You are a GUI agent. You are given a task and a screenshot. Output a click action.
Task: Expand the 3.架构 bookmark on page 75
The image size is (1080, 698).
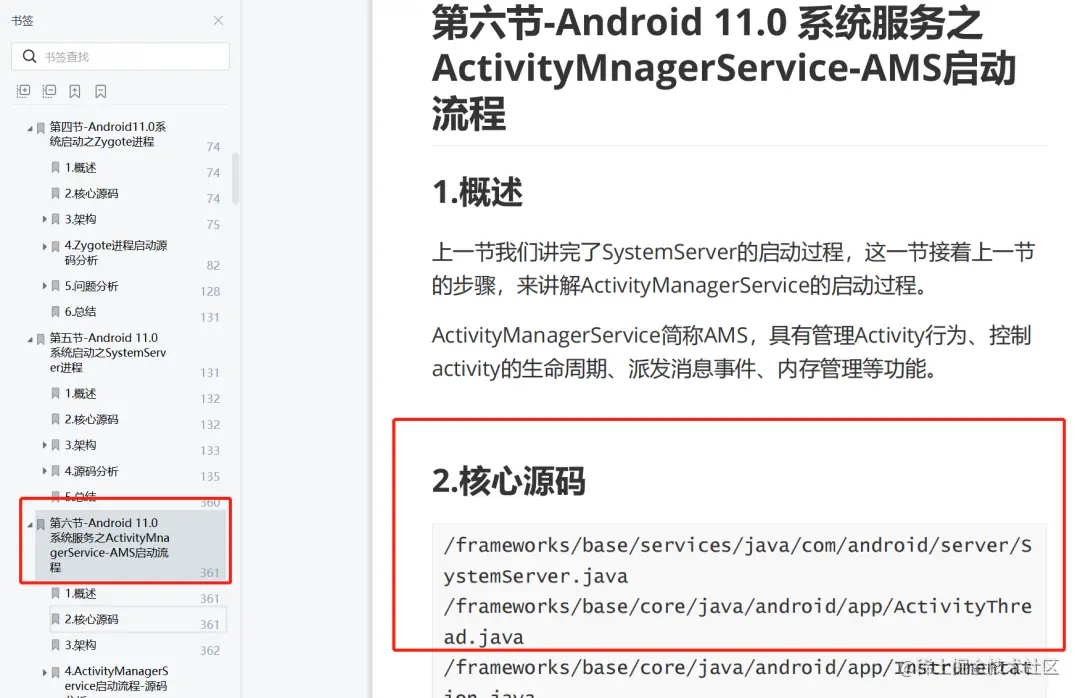pos(45,219)
